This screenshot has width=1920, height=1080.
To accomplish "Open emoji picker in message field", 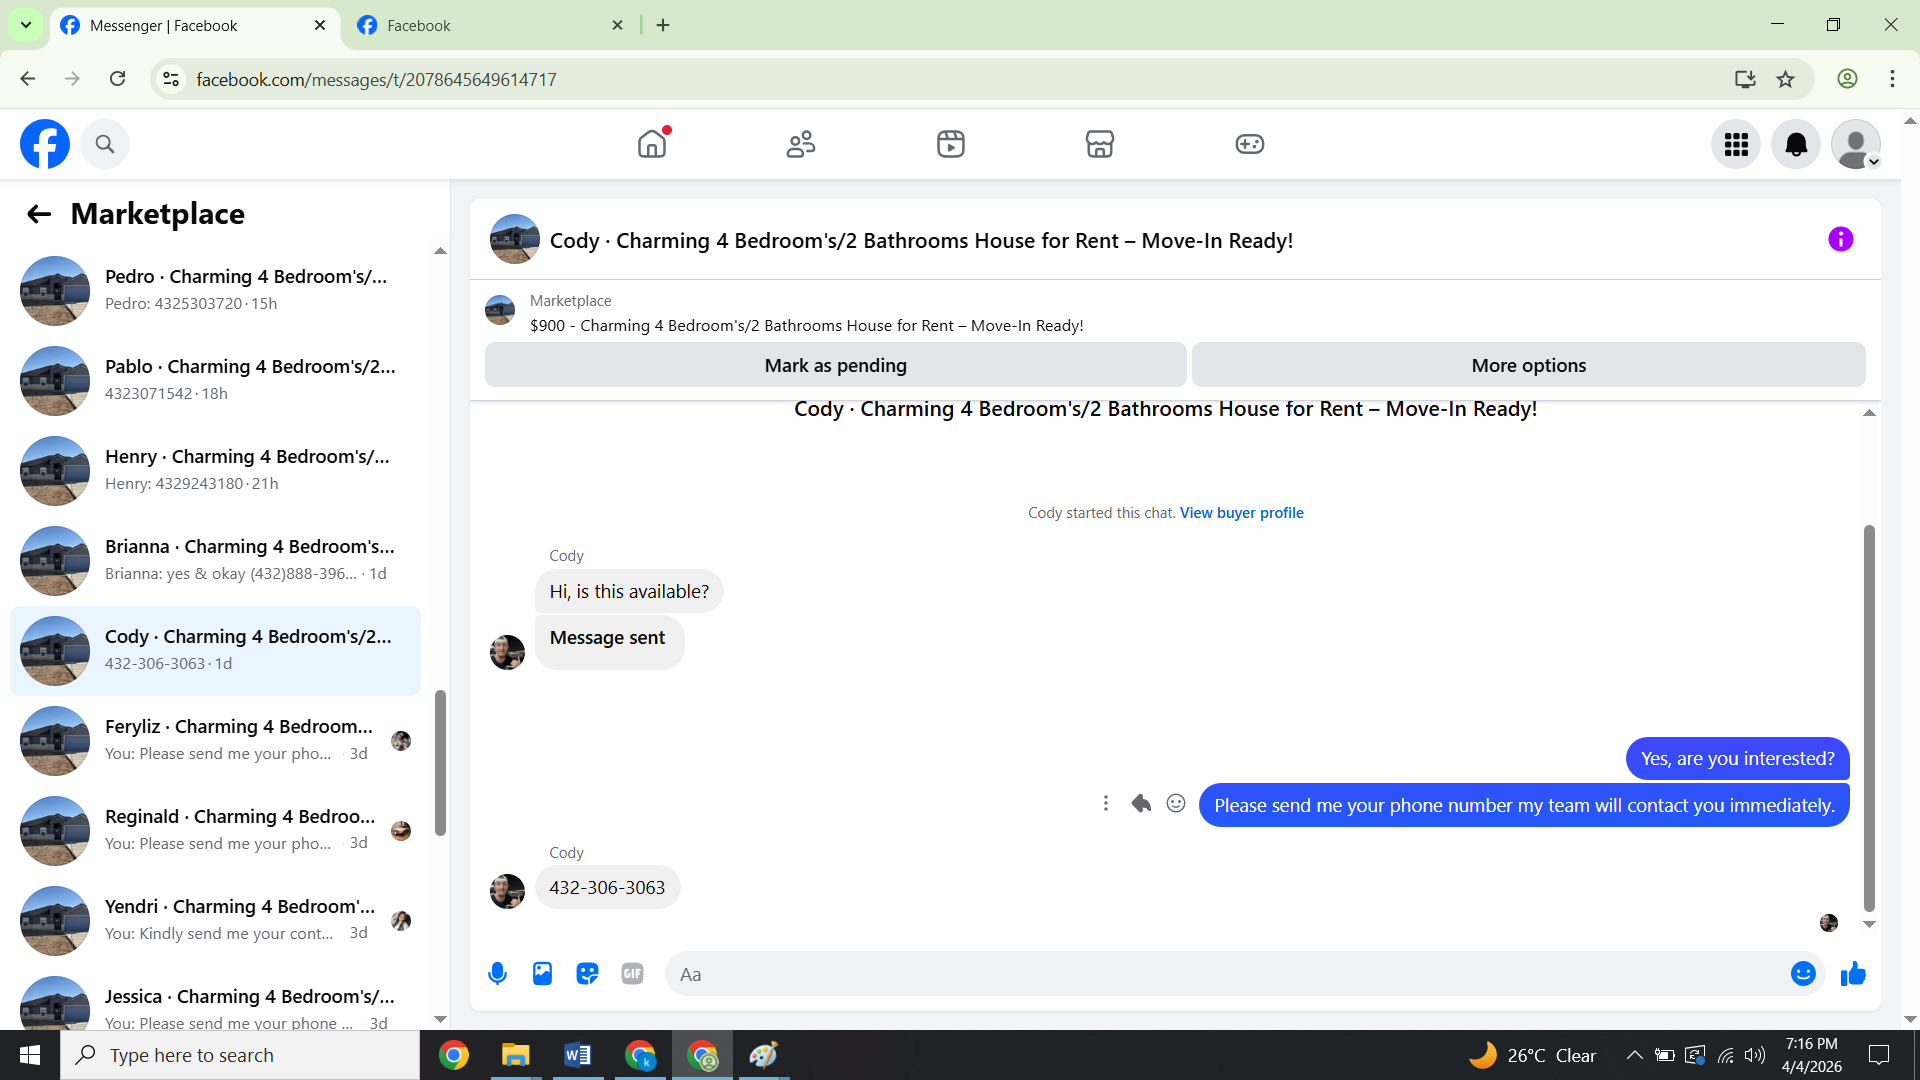I will tap(1802, 974).
